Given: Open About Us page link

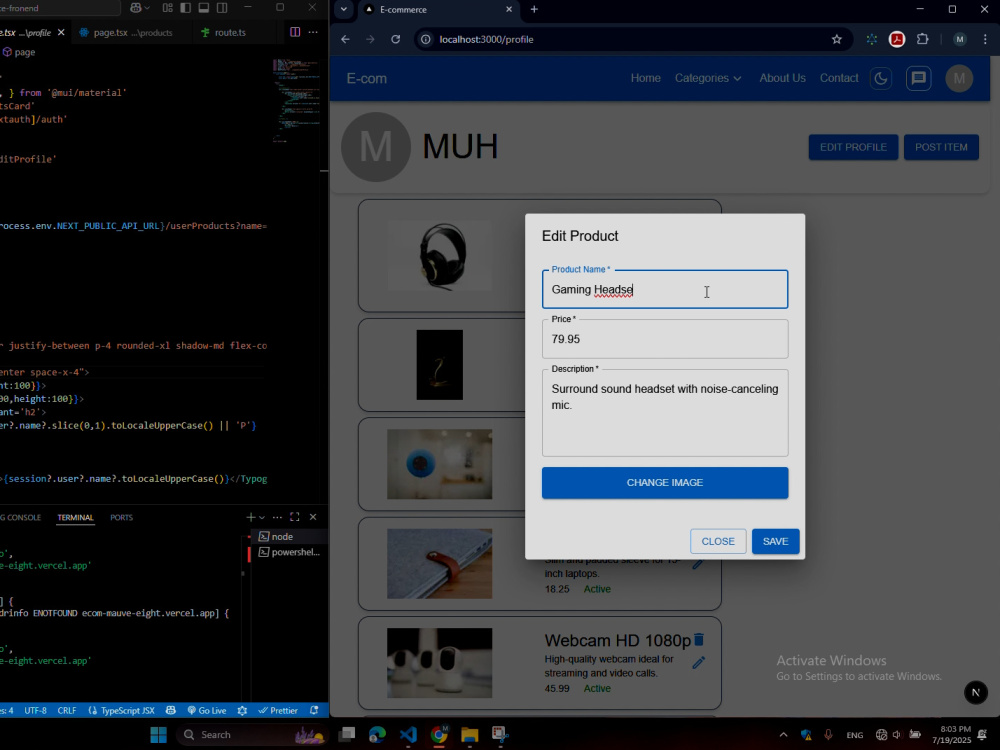Looking at the screenshot, I should [782, 78].
